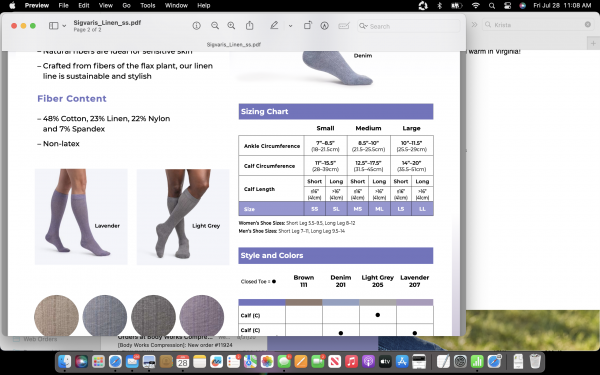The height and width of the screenshot is (375, 600).
Task: Open the Apple menu
Action: (x=12, y=5)
